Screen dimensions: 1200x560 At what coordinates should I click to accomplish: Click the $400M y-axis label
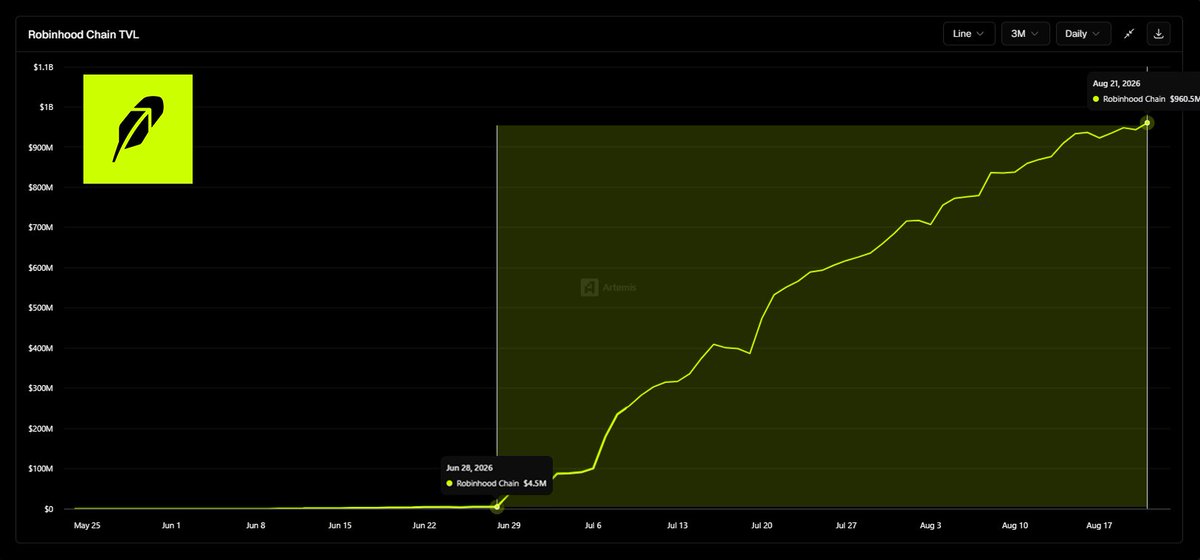pyautogui.click(x=40, y=348)
